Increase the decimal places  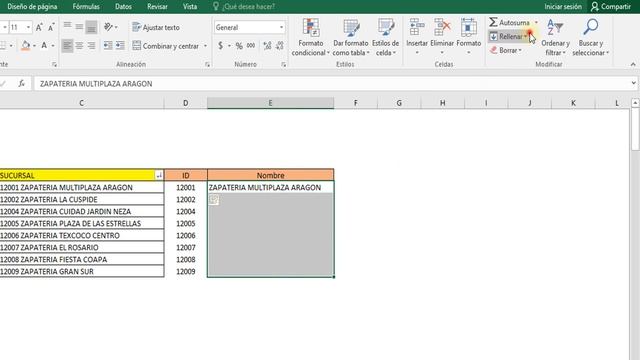[267, 46]
